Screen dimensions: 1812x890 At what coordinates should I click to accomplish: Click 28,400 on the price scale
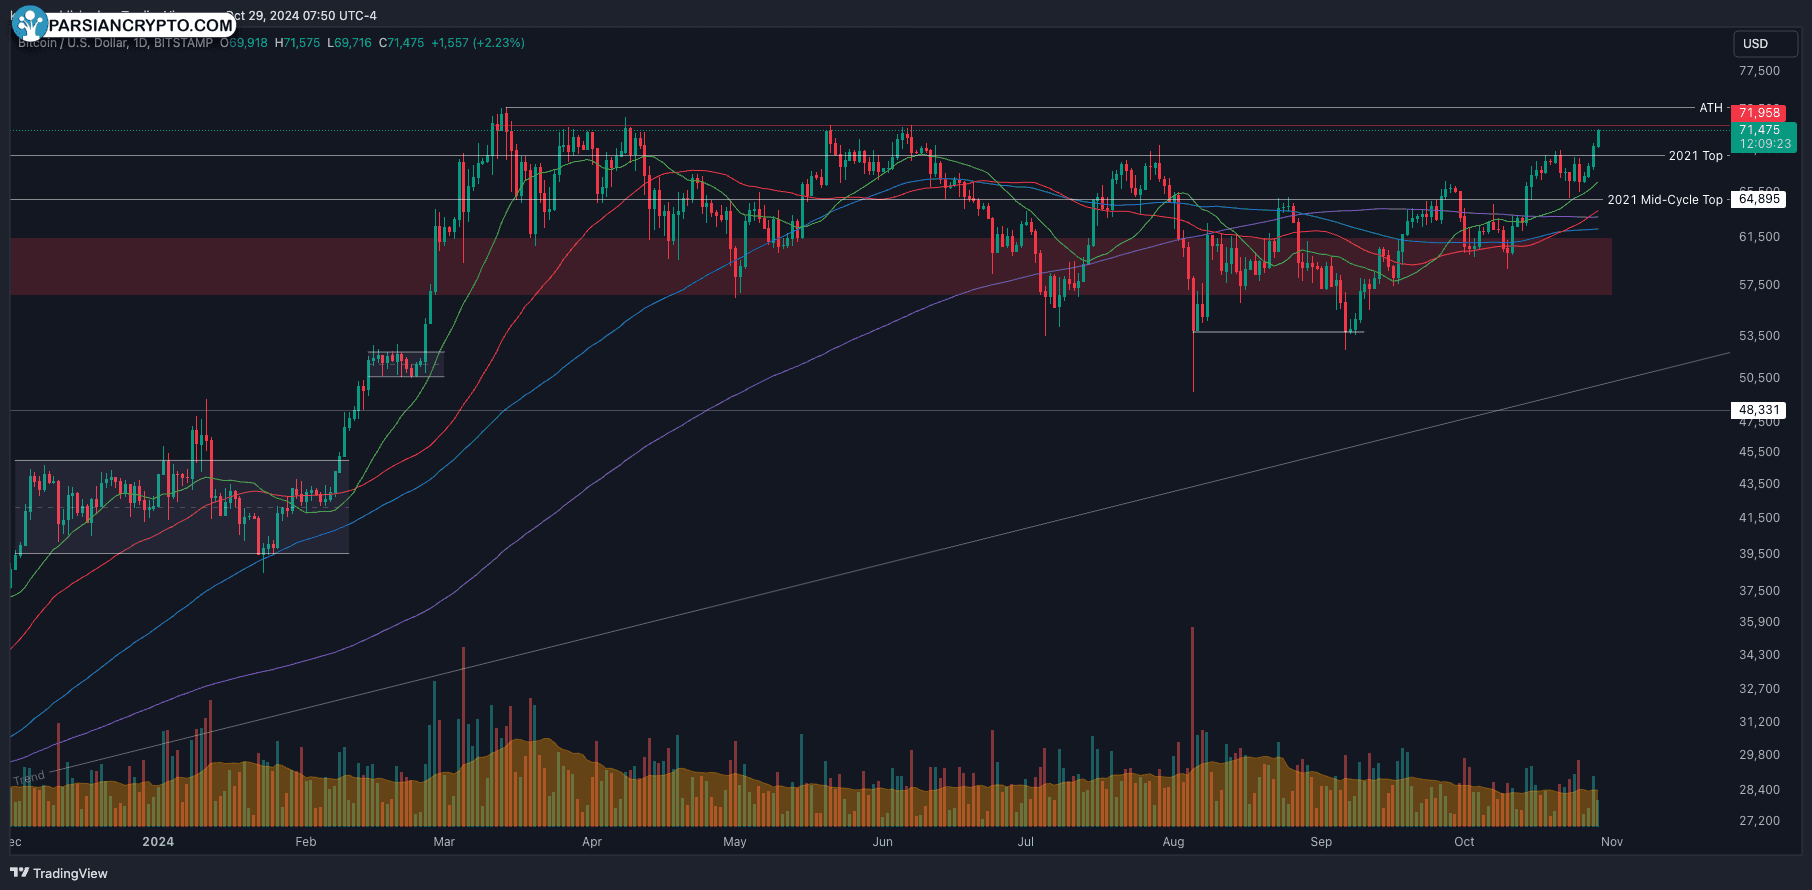[x=1760, y=790]
